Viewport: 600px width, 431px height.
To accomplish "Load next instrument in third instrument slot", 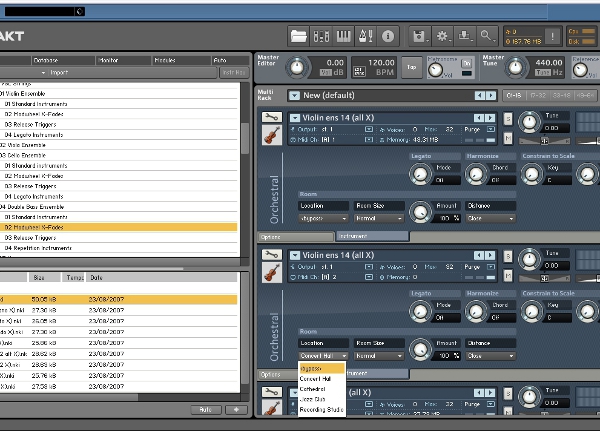I will click(490, 392).
